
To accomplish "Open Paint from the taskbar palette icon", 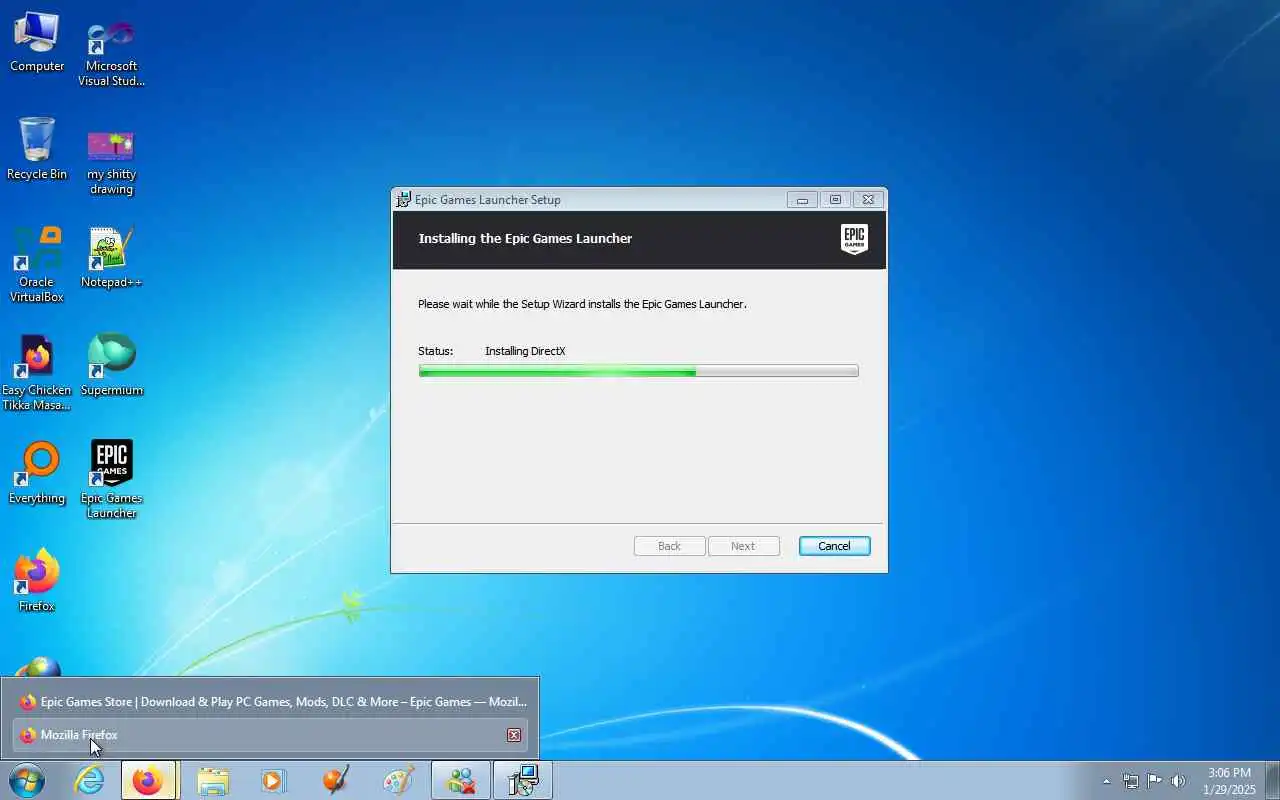I will tap(398, 780).
